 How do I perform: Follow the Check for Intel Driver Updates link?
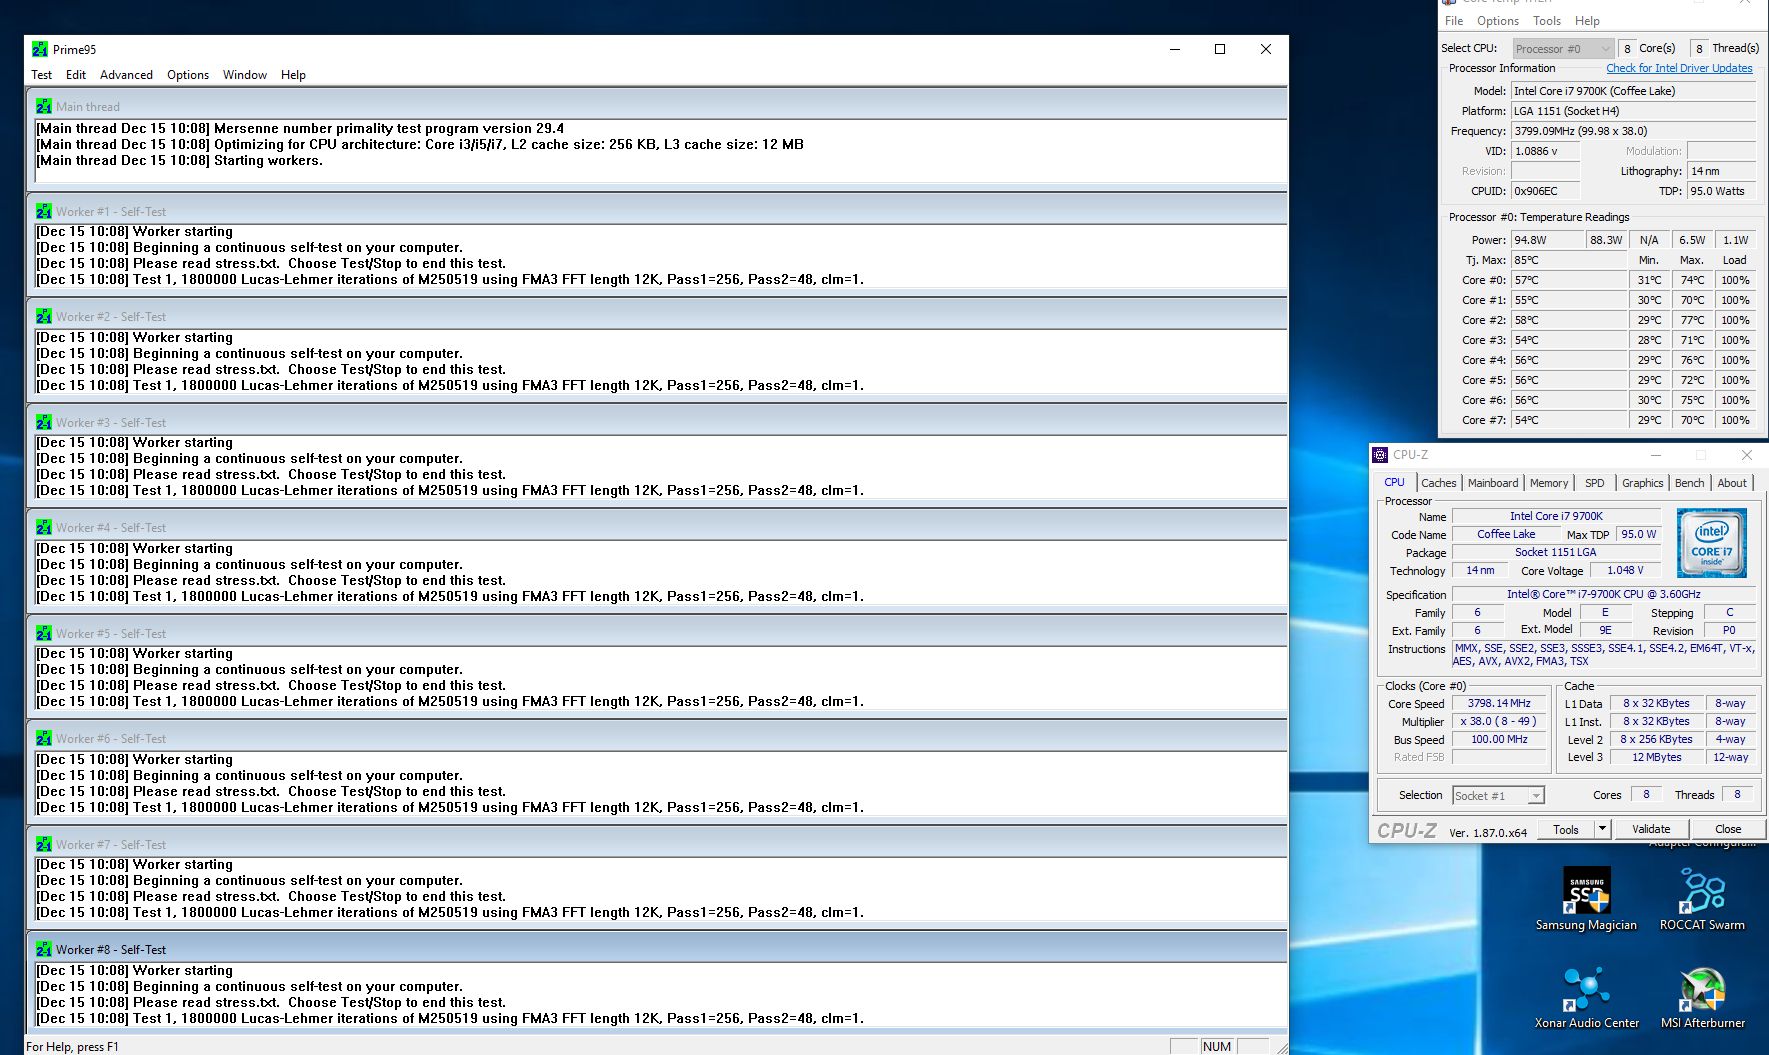tap(1679, 68)
